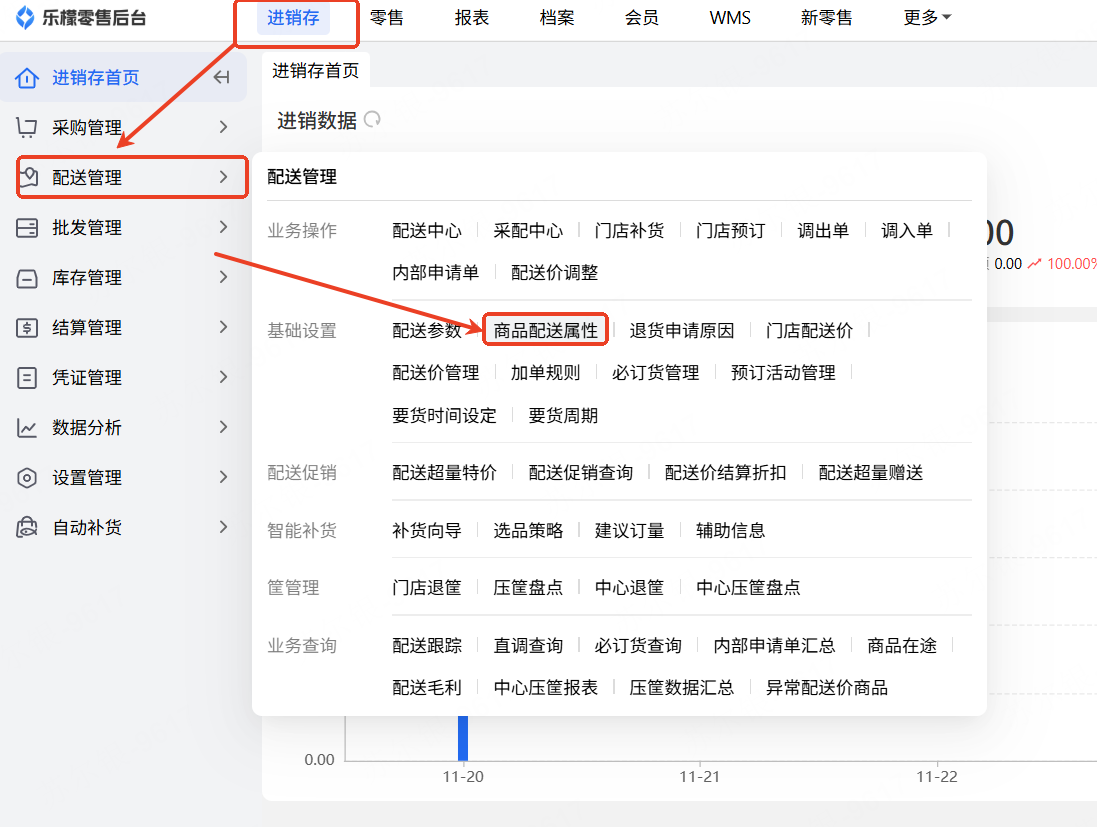Open 要货周期 link
Viewport: 1097px width, 827px height.
(563, 416)
